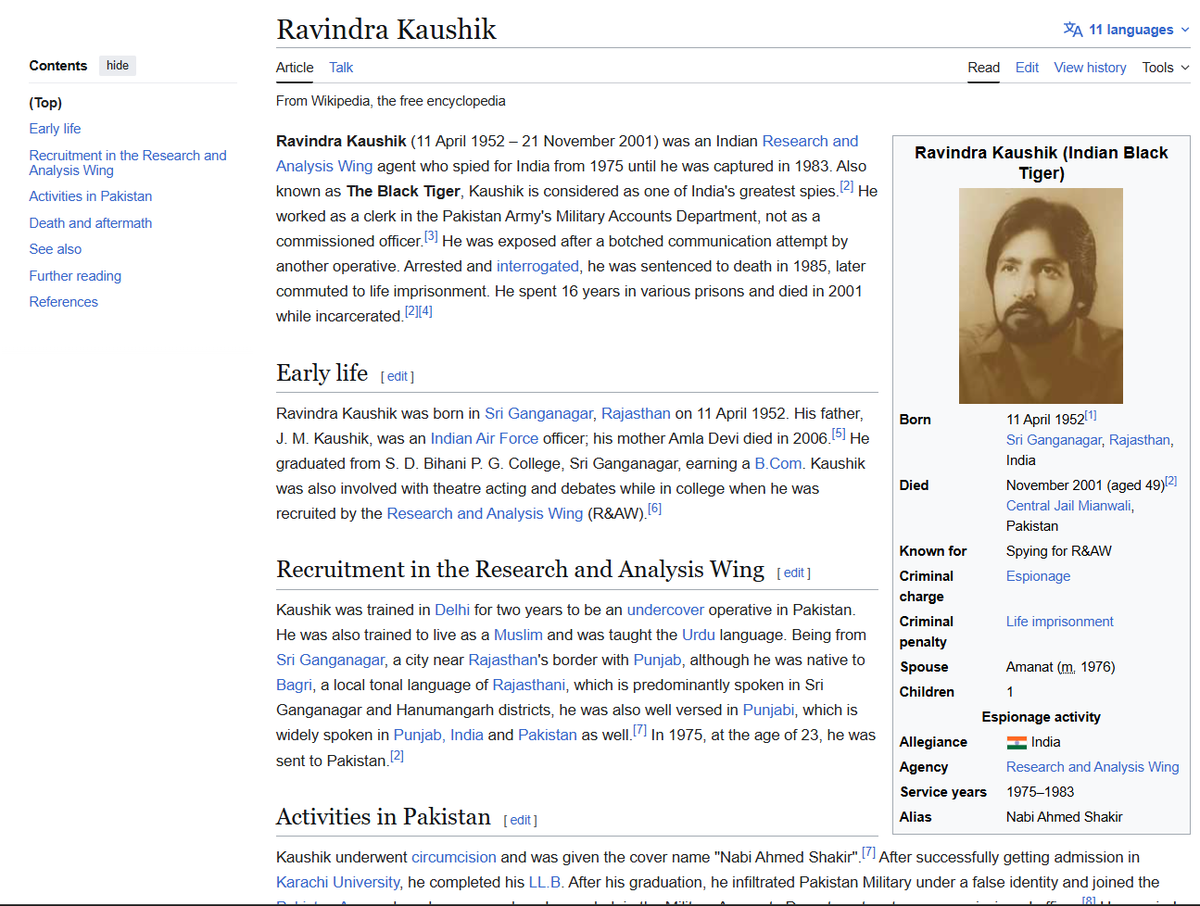Open the Sri Ganganagar link in the Born row of the infobox
Image resolution: width=1200 pixels, height=906 pixels.
click(x=1055, y=441)
